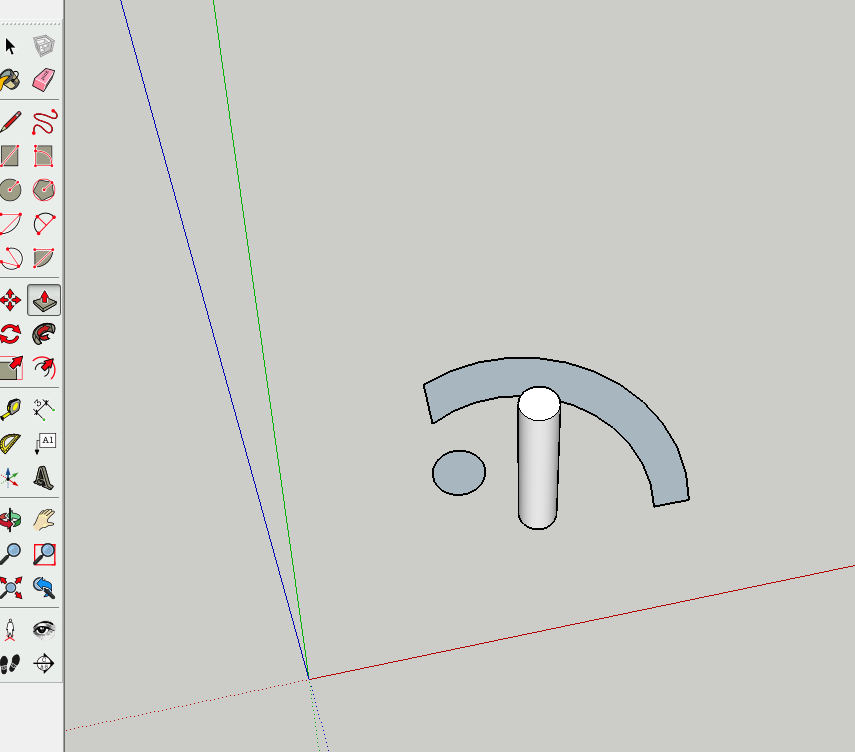The height and width of the screenshot is (752, 855).
Task: Choose the 3D Text tool
Action: pos(44,478)
